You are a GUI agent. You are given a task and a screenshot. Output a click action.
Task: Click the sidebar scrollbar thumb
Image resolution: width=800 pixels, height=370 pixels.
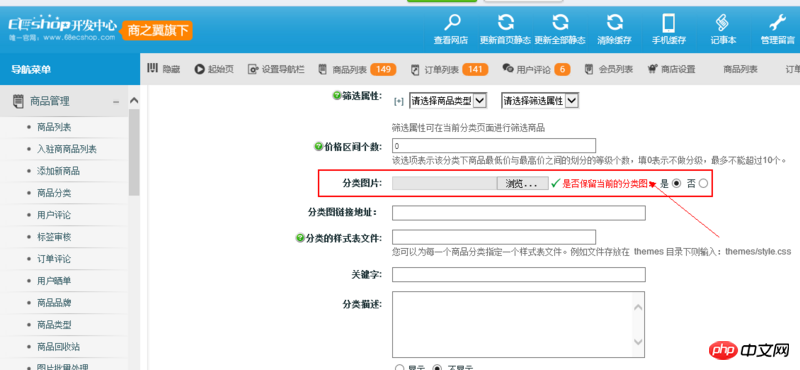tap(134, 152)
